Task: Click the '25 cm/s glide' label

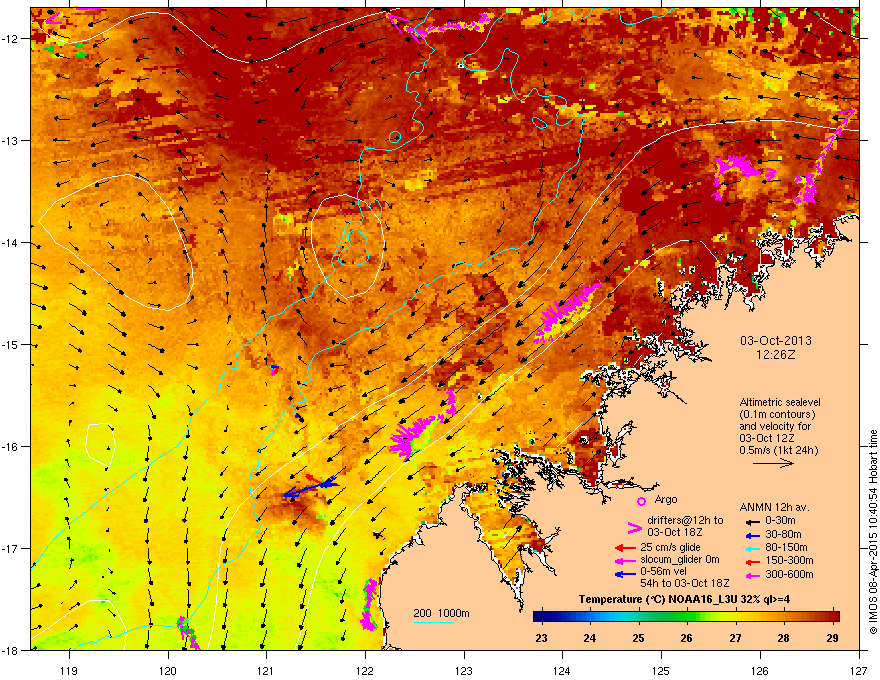Action: click(671, 547)
